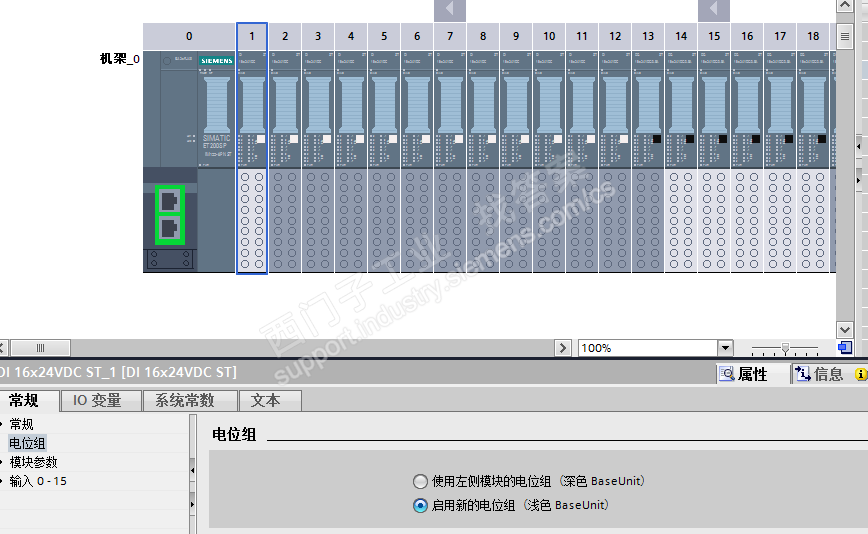Select the DI module in slot 1
This screenshot has height=534, width=868.
tap(252, 162)
